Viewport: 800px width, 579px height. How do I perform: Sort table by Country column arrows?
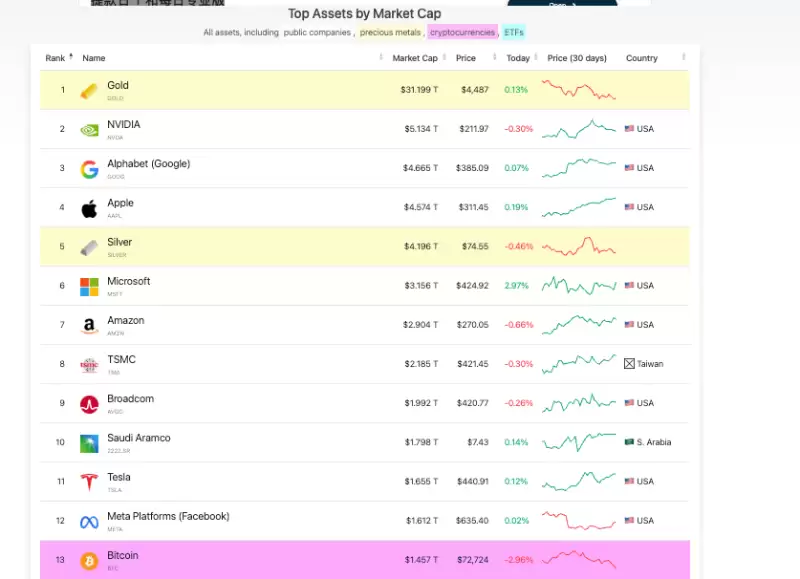(x=683, y=57)
